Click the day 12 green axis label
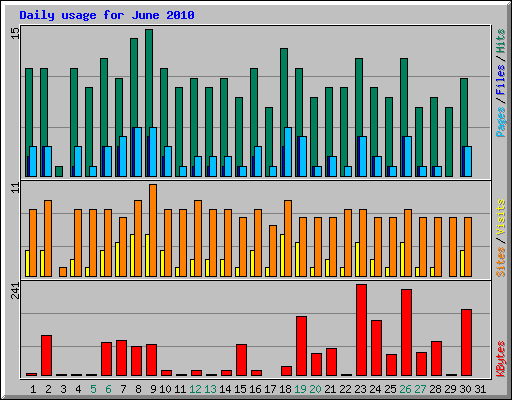Image resolution: width=512 pixels, height=400 pixels. click(x=196, y=389)
